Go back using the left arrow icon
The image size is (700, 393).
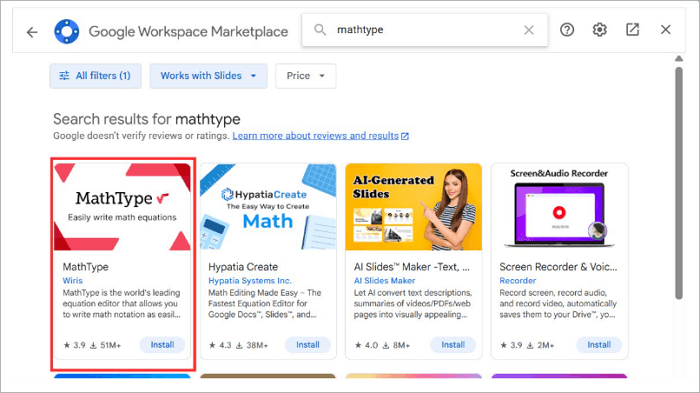click(32, 32)
